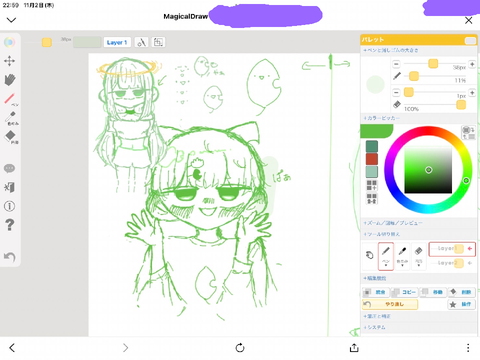Select layer2 in the palette
480x360 pixels.
pos(452,263)
